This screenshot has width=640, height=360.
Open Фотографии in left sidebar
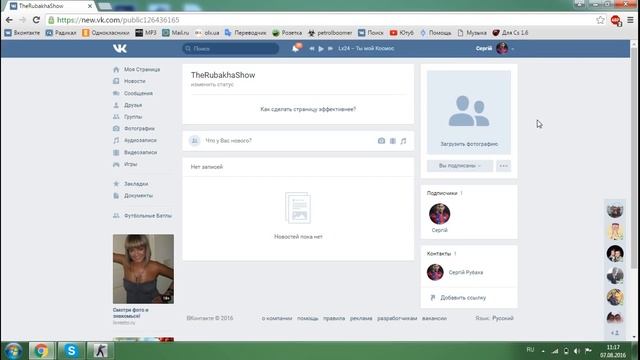click(139, 129)
